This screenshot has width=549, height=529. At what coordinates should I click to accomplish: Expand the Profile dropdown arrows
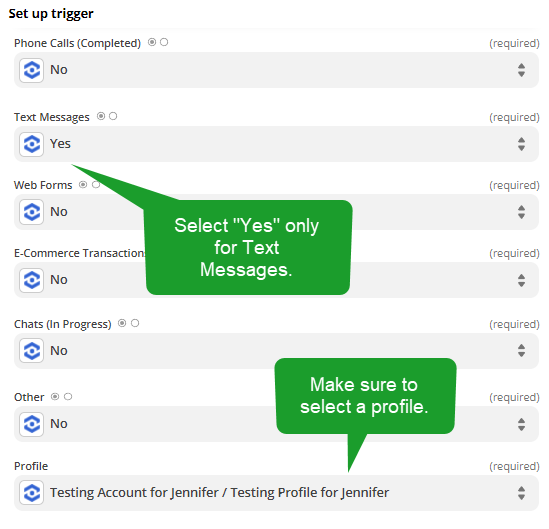pos(521,493)
